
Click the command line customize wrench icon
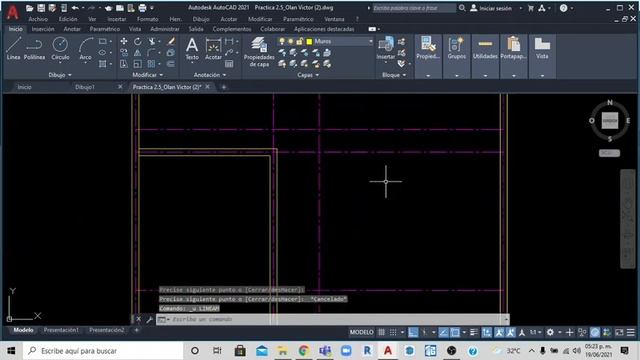point(149,319)
